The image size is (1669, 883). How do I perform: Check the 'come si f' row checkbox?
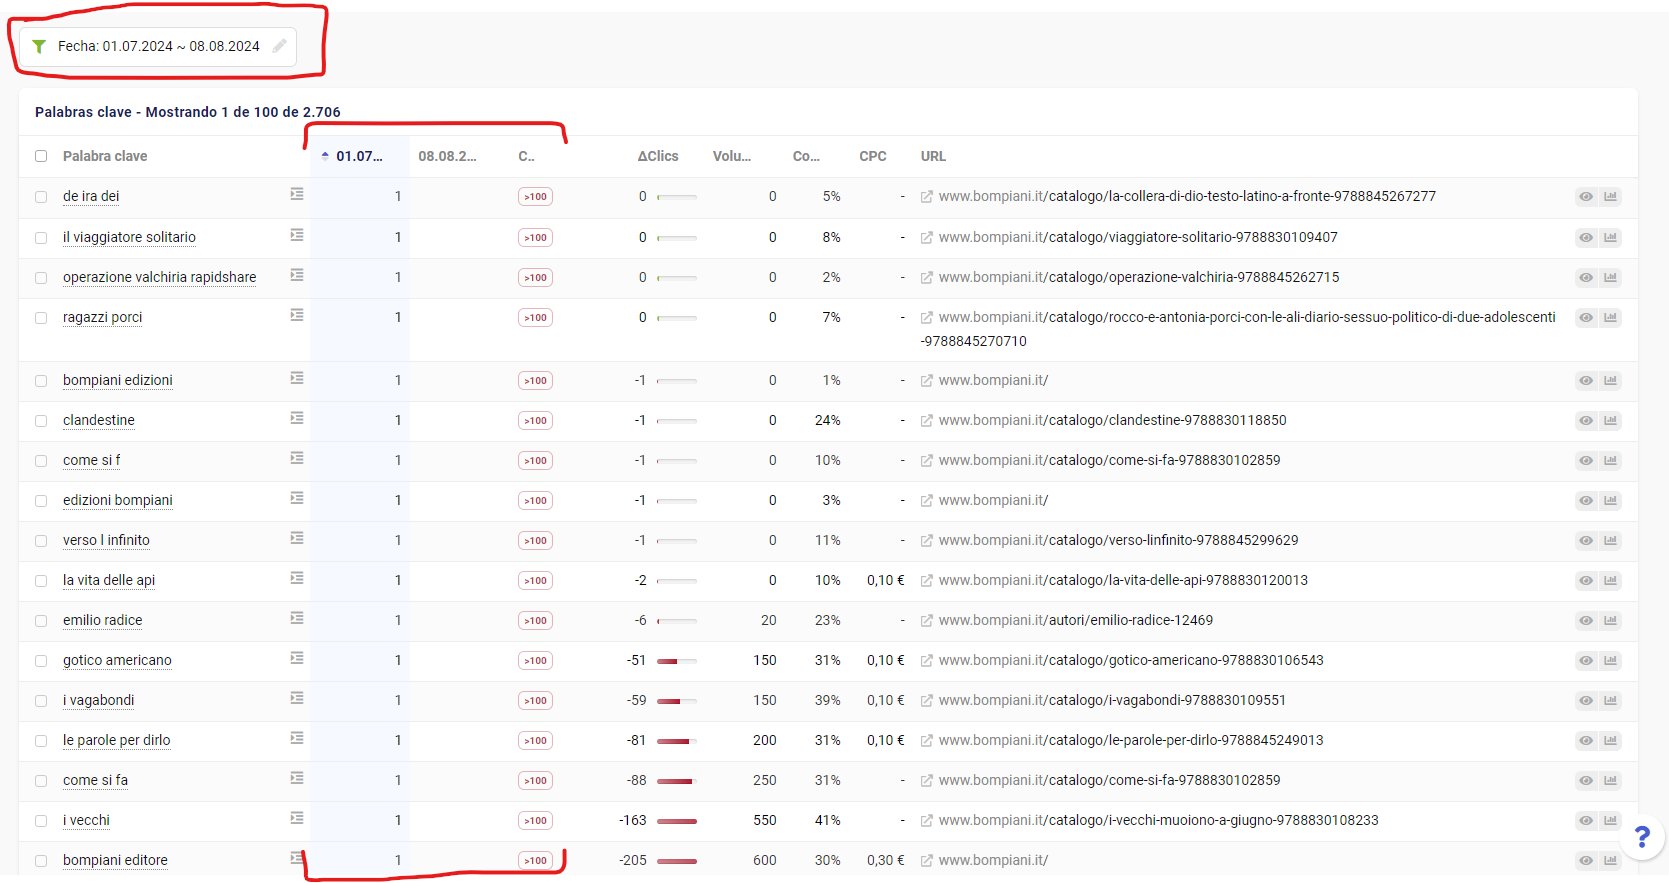(x=41, y=461)
